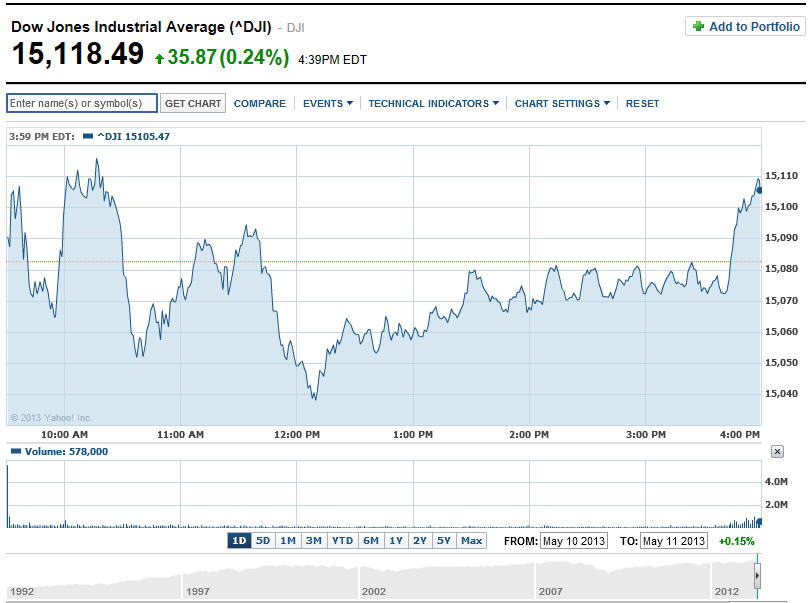Click the Volume legend marker icon

(x=14, y=452)
